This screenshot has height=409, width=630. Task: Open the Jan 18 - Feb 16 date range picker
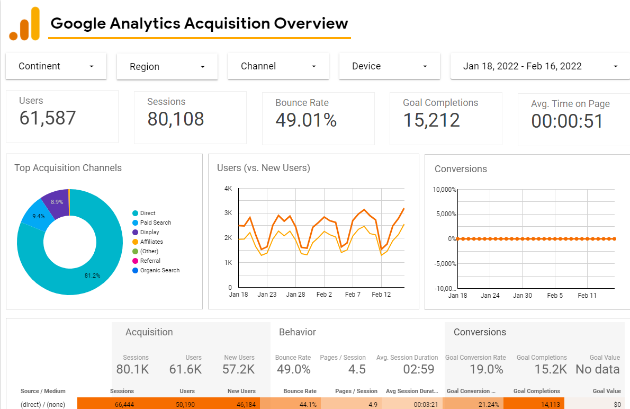point(540,66)
